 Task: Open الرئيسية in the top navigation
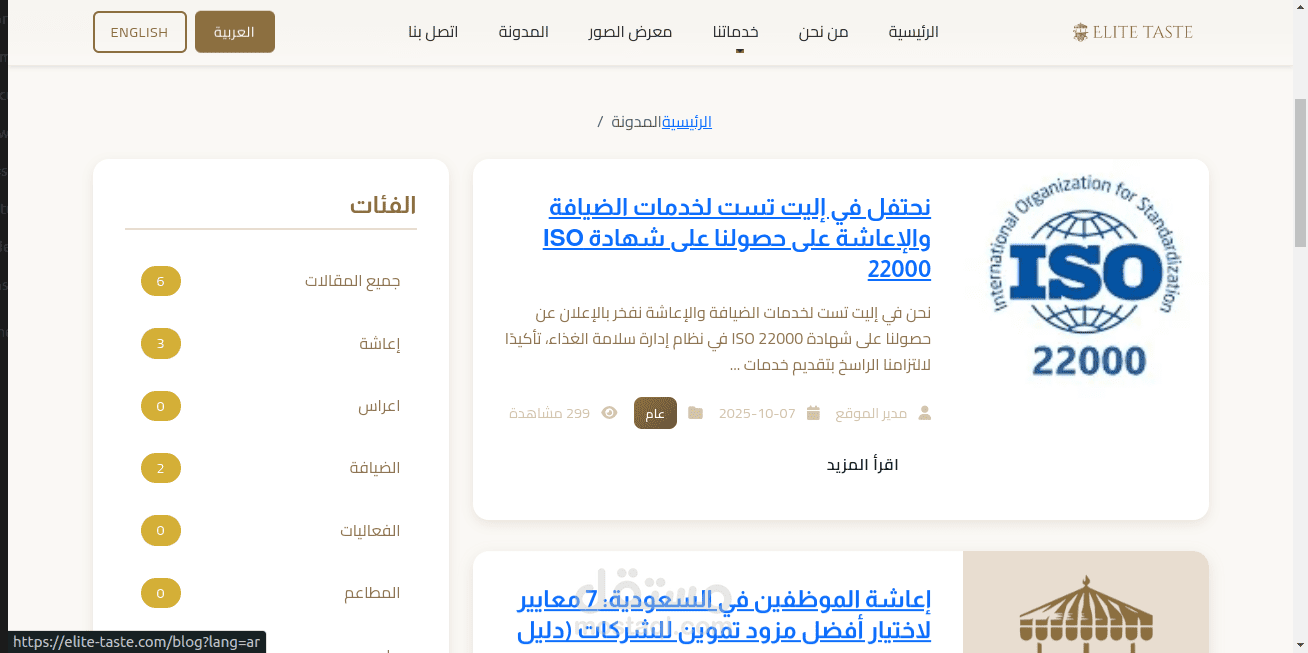point(914,32)
